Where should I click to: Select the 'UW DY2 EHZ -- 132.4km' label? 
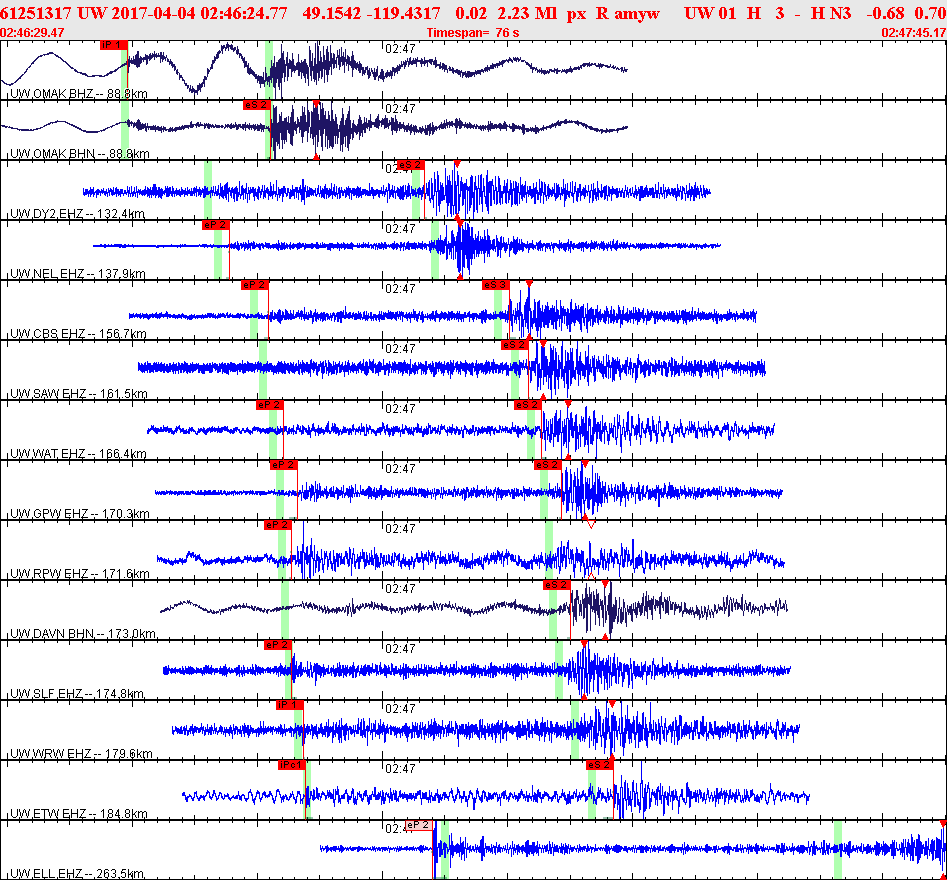[x=77, y=213]
